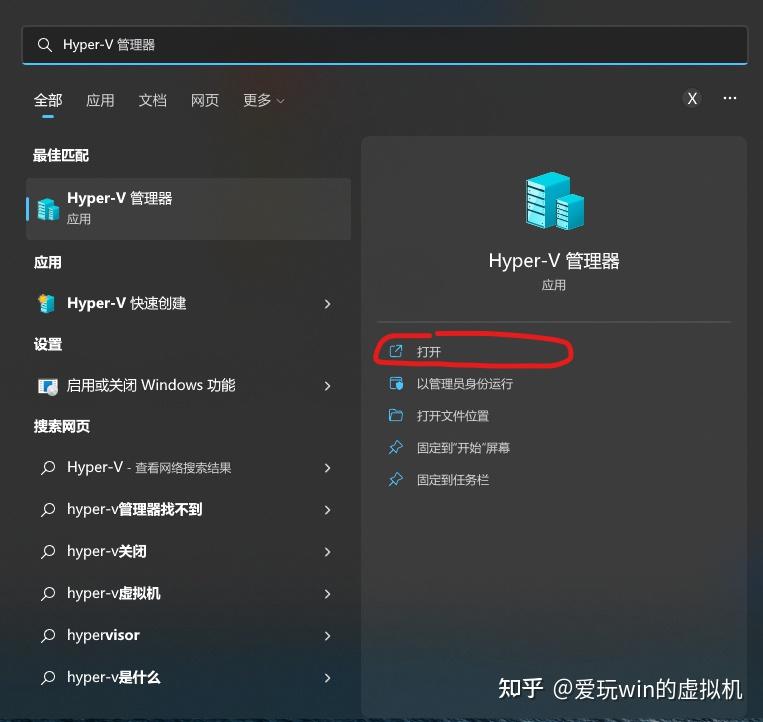Select the Hyper-V 管理器 best match result
The width and height of the screenshot is (763, 722).
(x=188, y=209)
